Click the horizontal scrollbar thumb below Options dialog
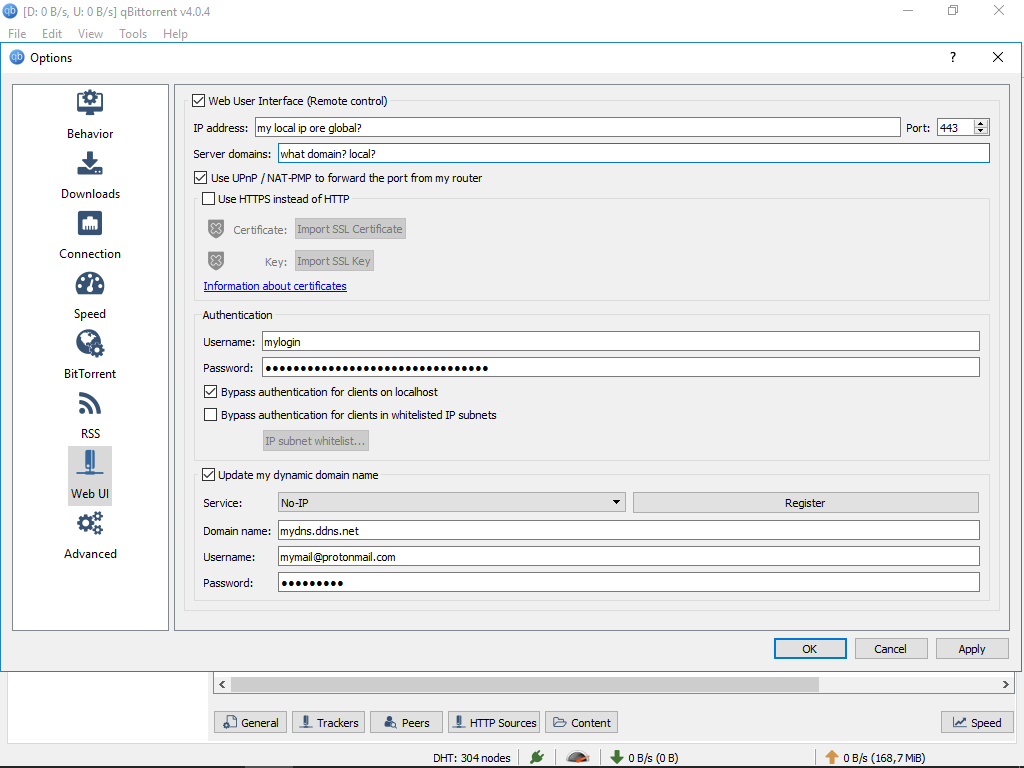 point(525,684)
